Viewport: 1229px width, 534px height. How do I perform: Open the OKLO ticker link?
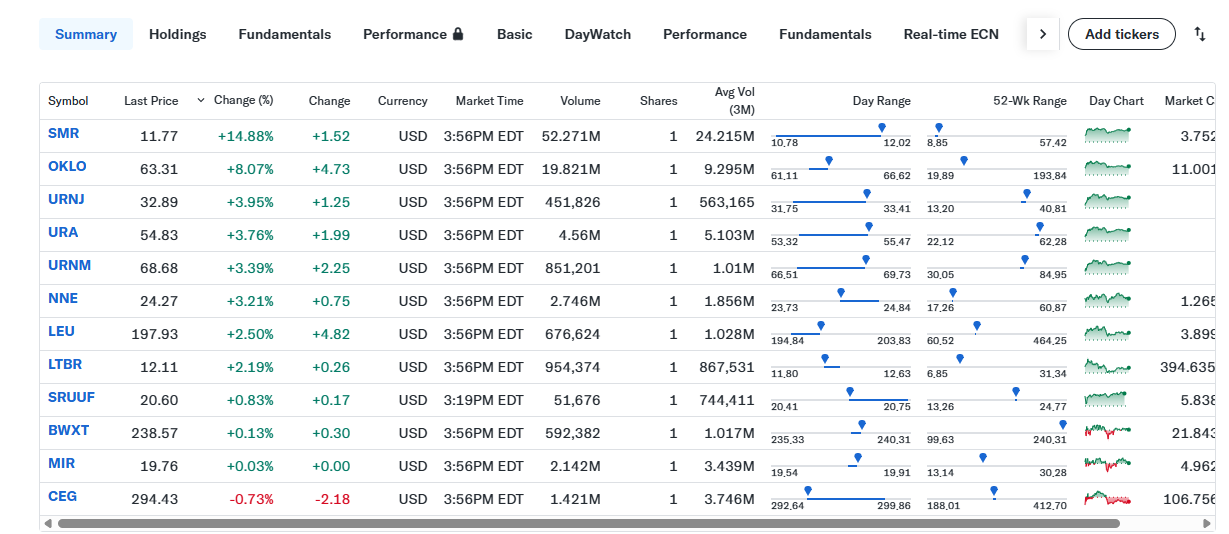pyautogui.click(x=67, y=167)
